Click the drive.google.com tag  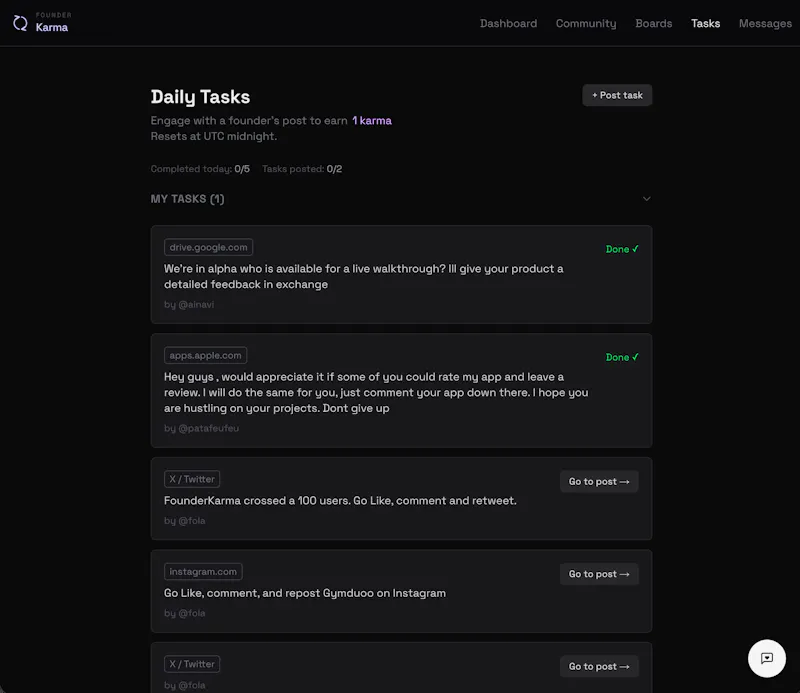[x=208, y=247]
